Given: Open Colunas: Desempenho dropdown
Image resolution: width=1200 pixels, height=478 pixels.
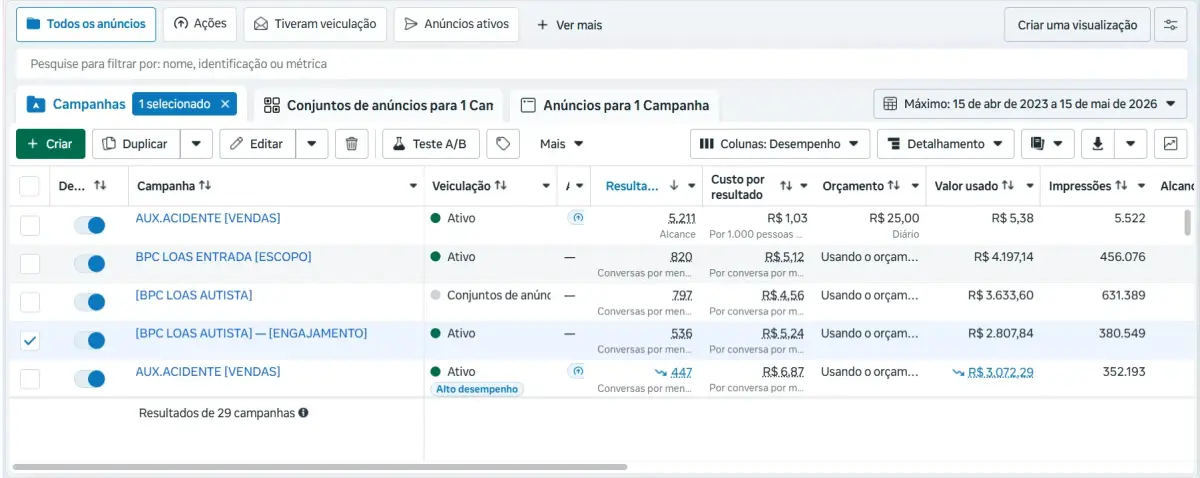Looking at the screenshot, I should coord(779,144).
